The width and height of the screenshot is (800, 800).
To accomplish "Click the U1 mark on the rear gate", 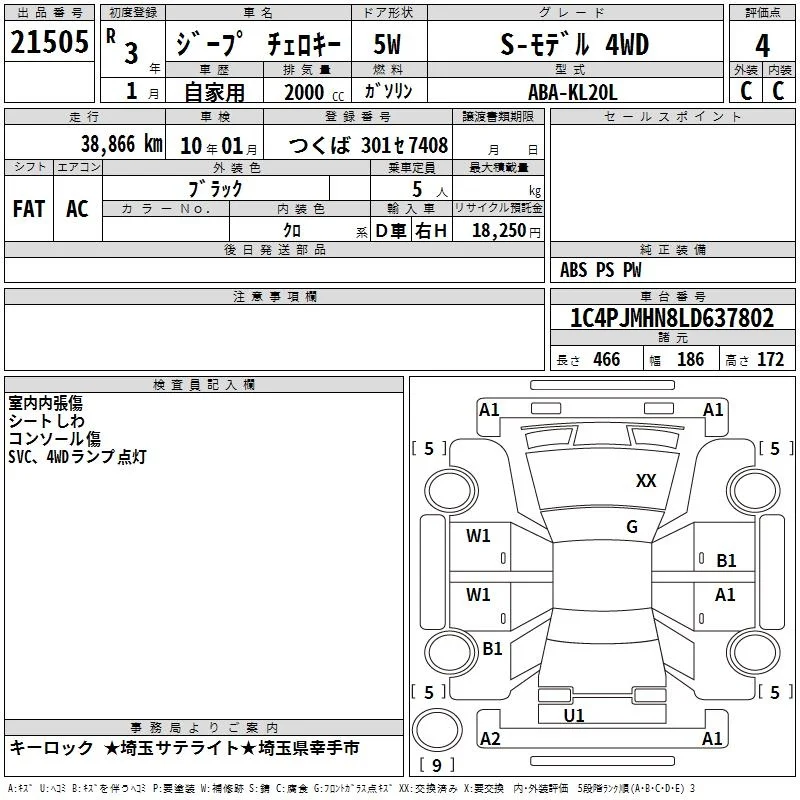I will pyautogui.click(x=574, y=715).
